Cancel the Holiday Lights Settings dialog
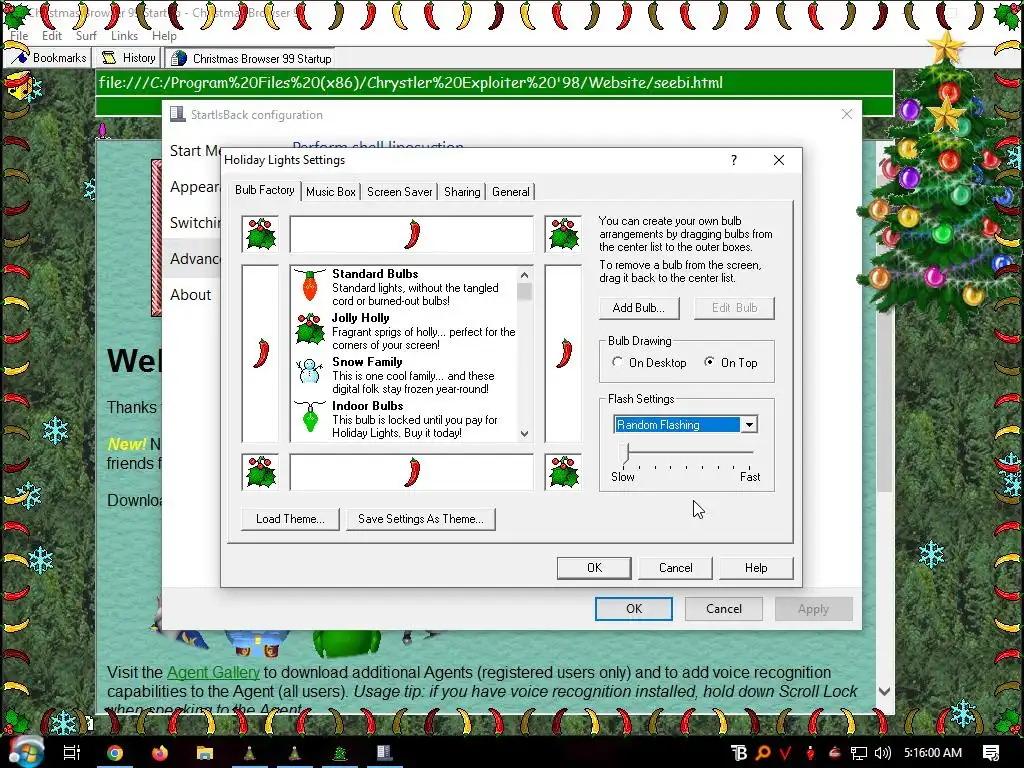The height and width of the screenshot is (768, 1024). (x=675, y=568)
